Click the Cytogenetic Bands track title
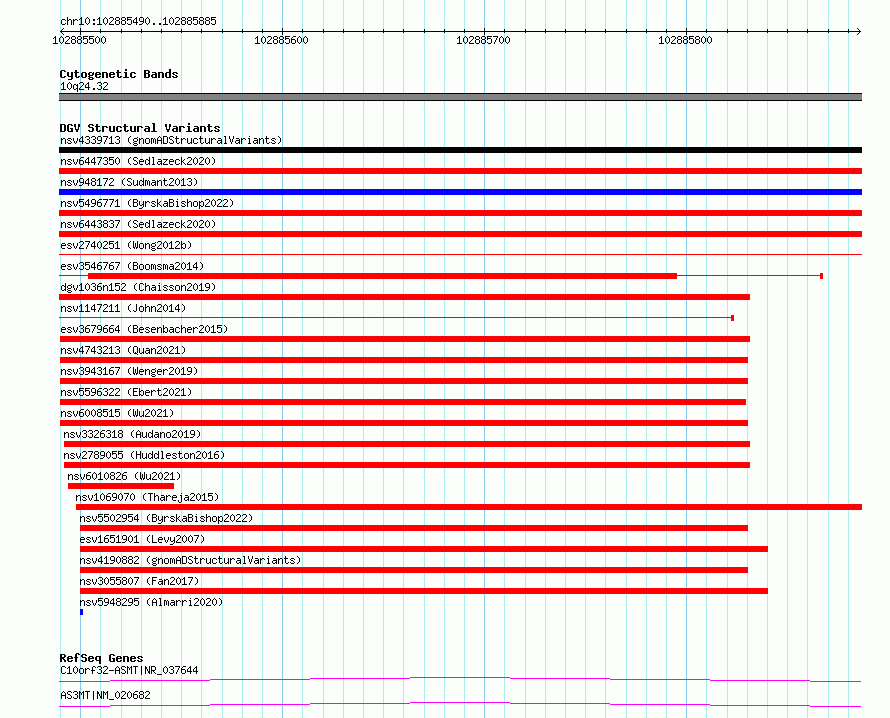This screenshot has width=890, height=718. (119, 74)
